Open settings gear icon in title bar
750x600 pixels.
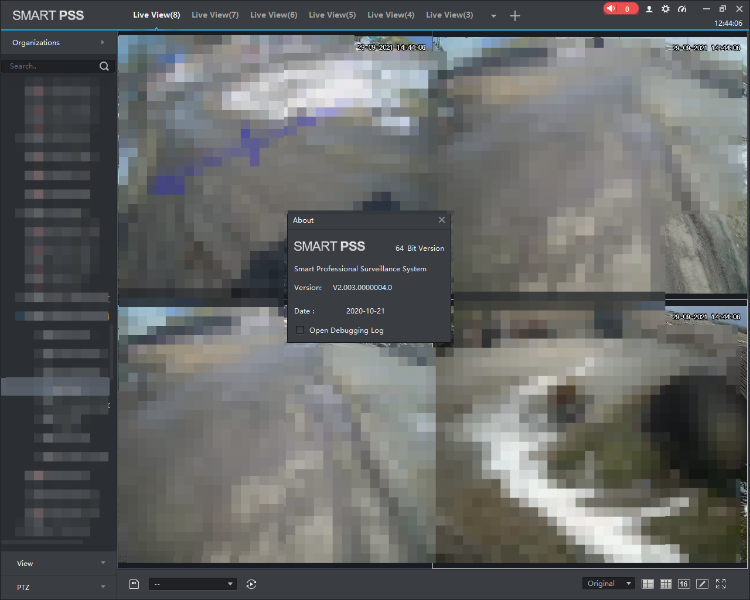tap(665, 9)
